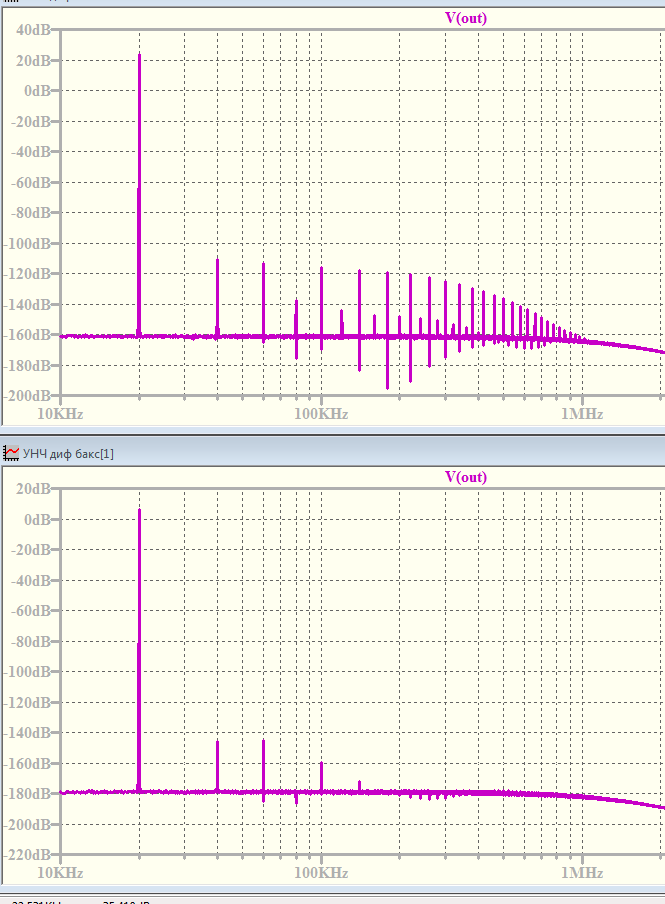Click -180dB label in УНЧ диф бакс[1] plot

click(28, 794)
